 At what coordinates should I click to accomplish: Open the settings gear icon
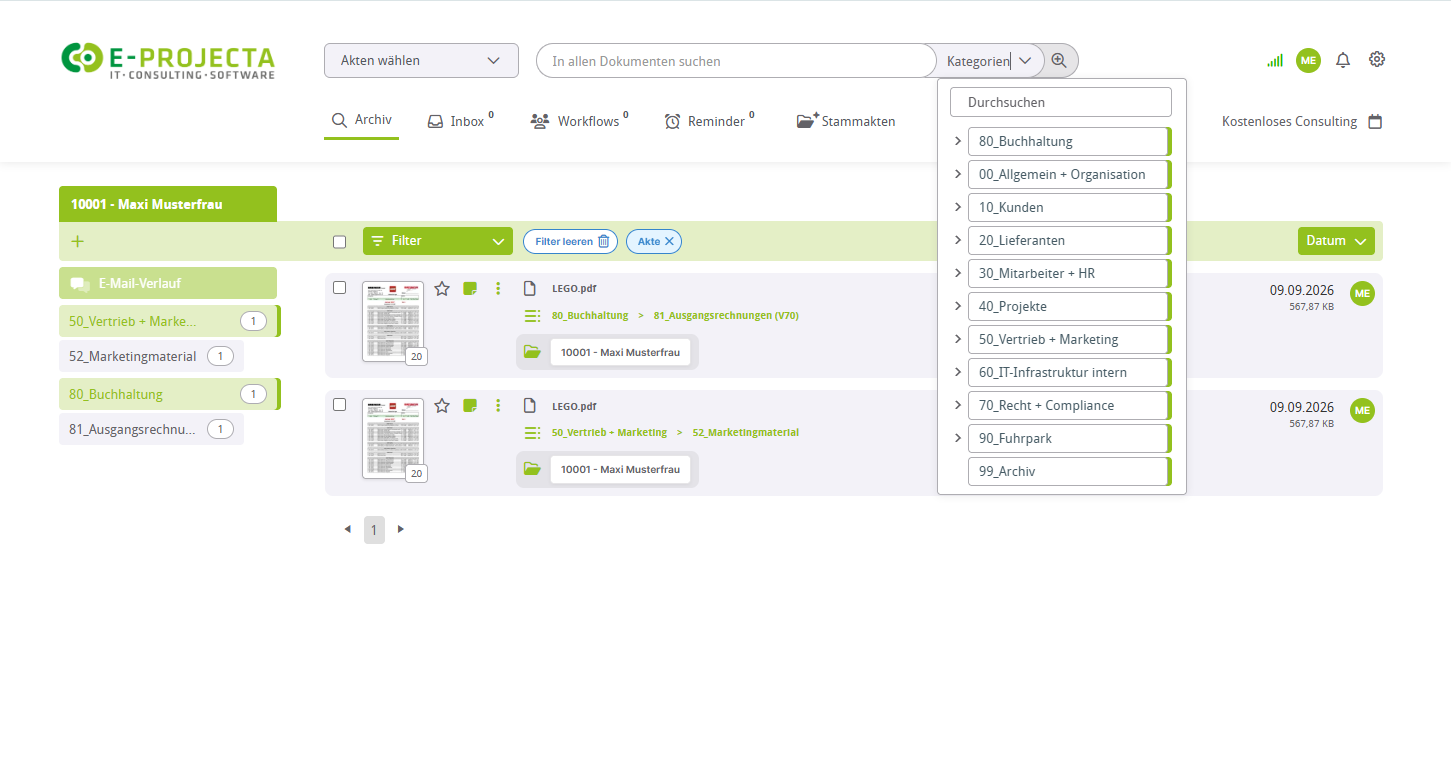point(1377,60)
